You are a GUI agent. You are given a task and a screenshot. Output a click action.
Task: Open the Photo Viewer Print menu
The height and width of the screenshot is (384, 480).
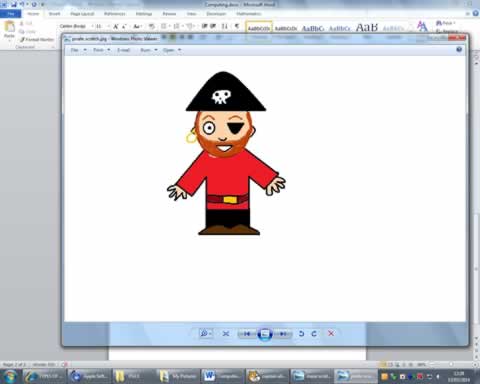click(101, 50)
